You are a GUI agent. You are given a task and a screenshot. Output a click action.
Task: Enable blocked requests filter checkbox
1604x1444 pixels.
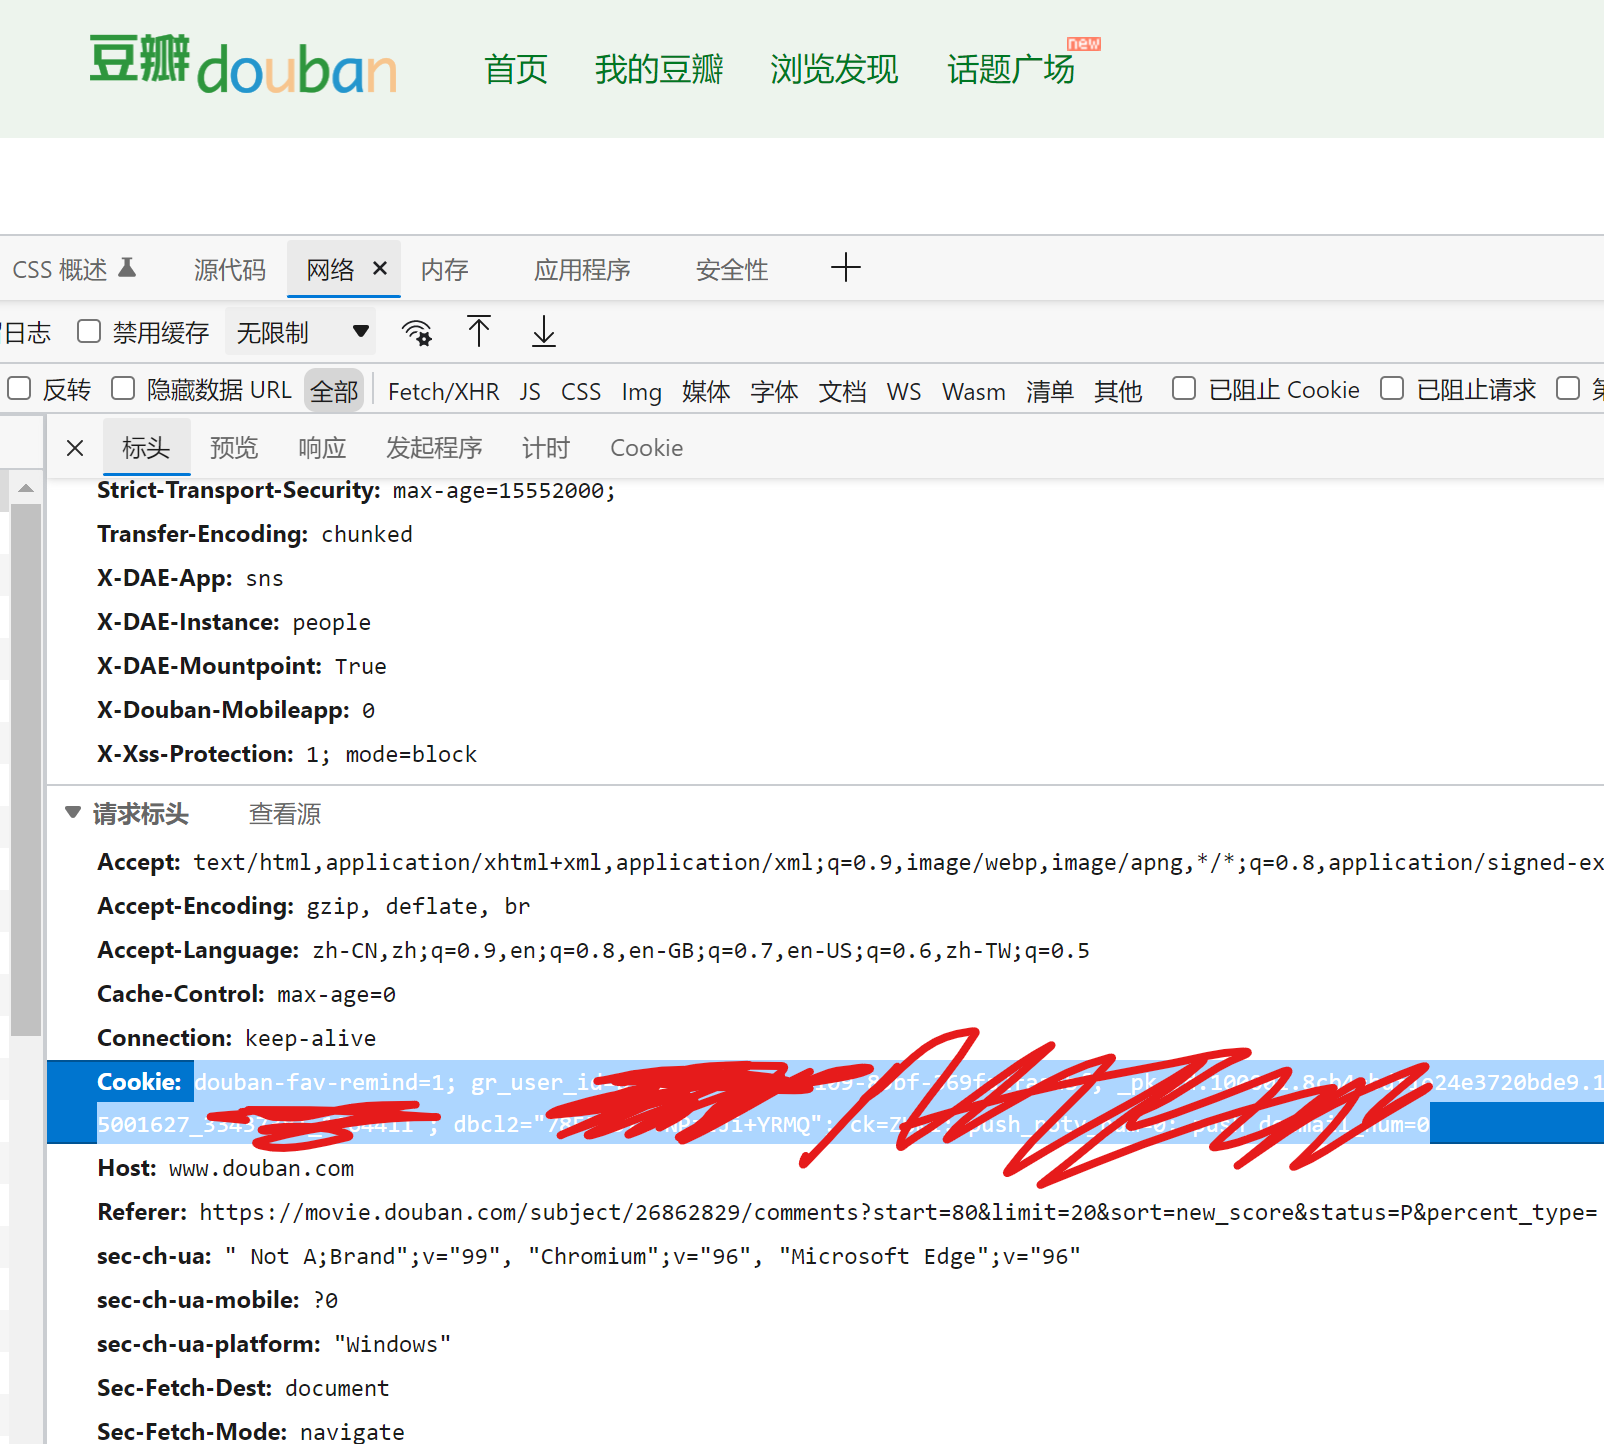coord(1392,388)
